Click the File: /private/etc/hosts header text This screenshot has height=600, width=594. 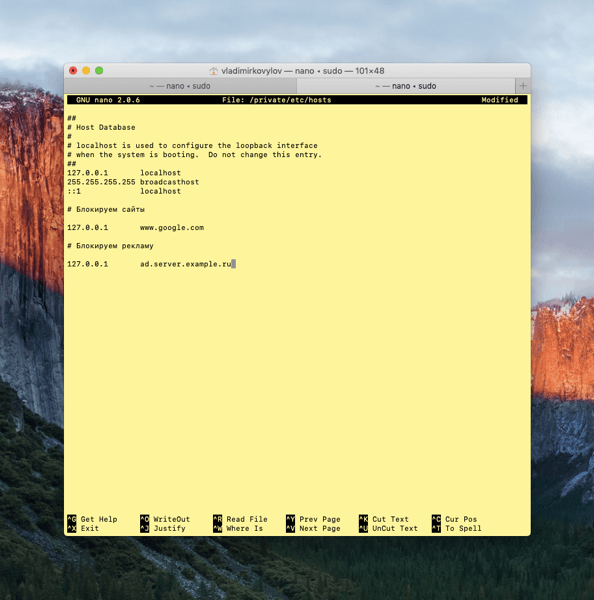click(277, 100)
